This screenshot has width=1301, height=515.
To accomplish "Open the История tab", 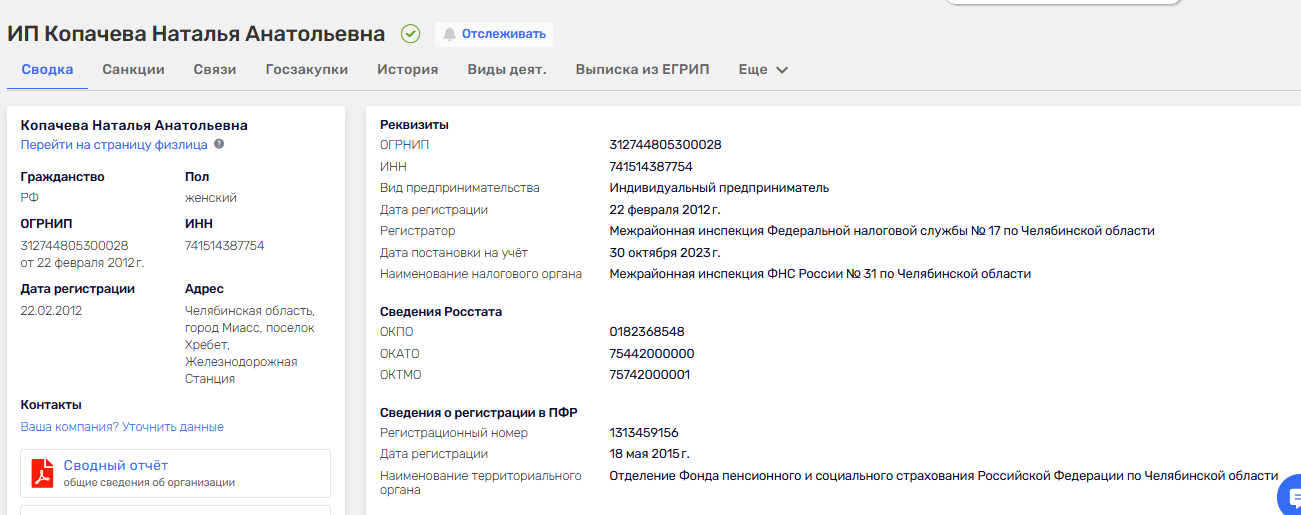I will tap(407, 70).
